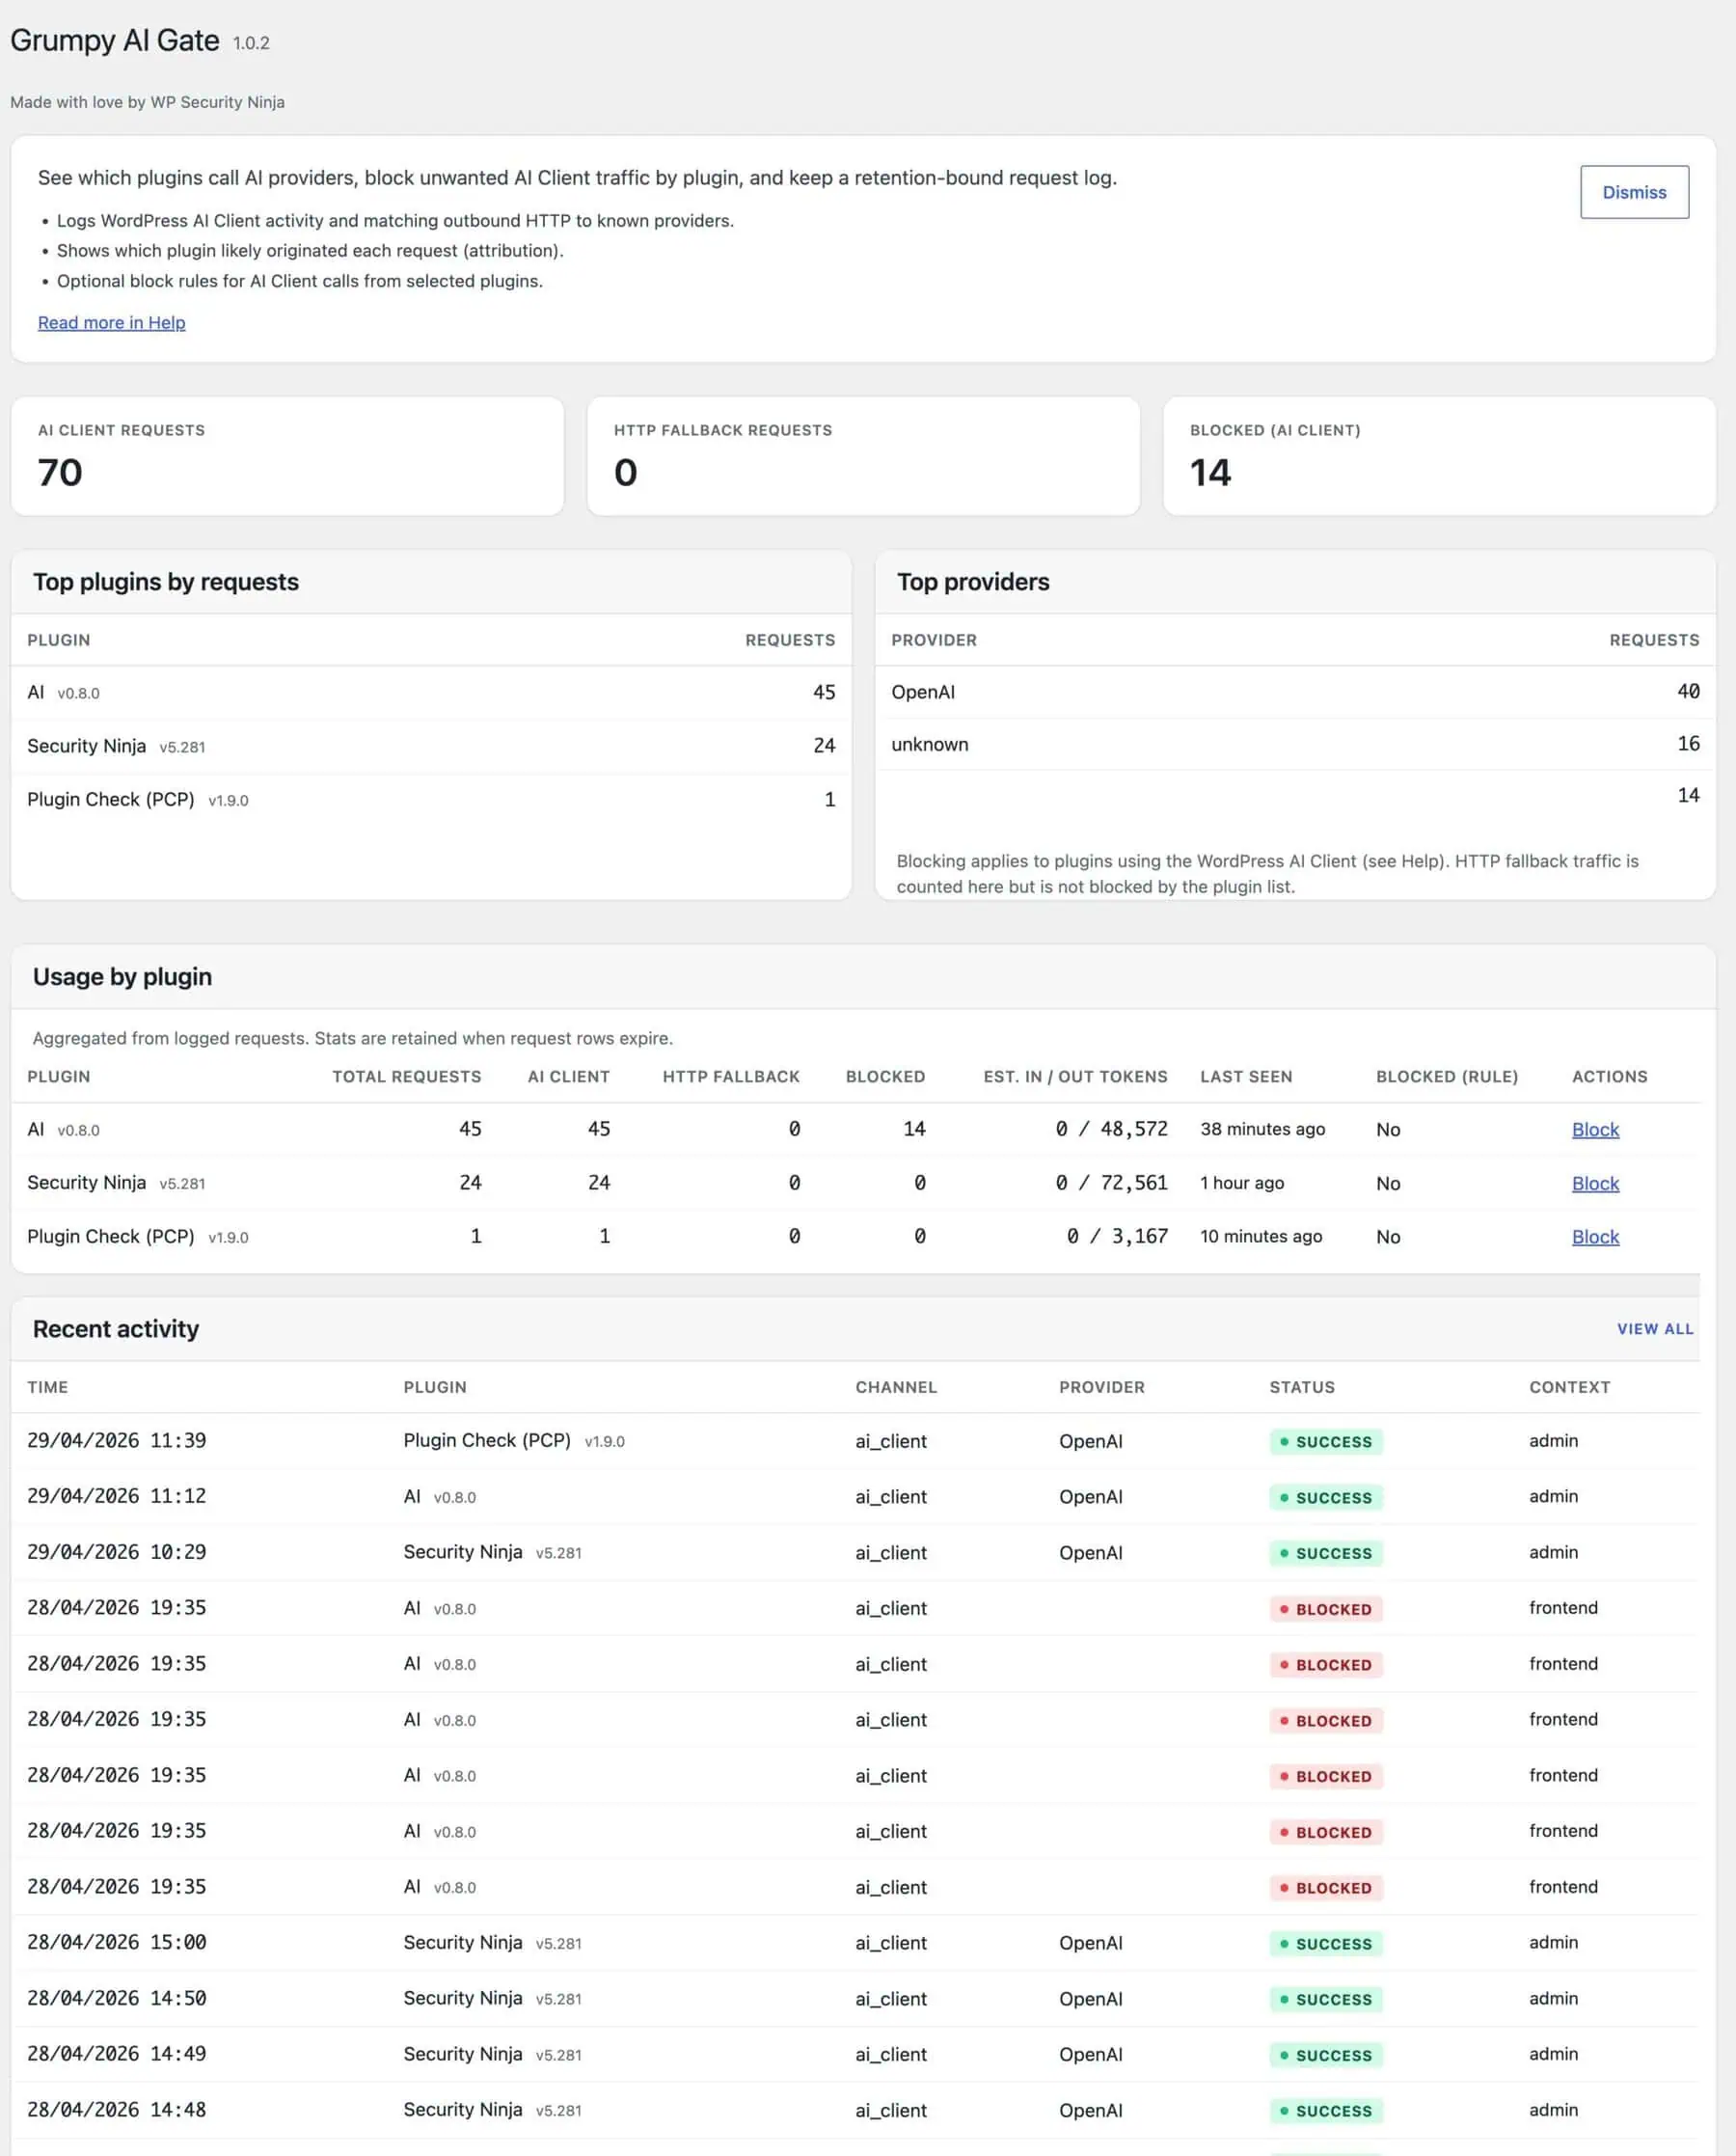
Task: Click SUCCESS badge in the 11:12 row
Action: point(1326,1498)
